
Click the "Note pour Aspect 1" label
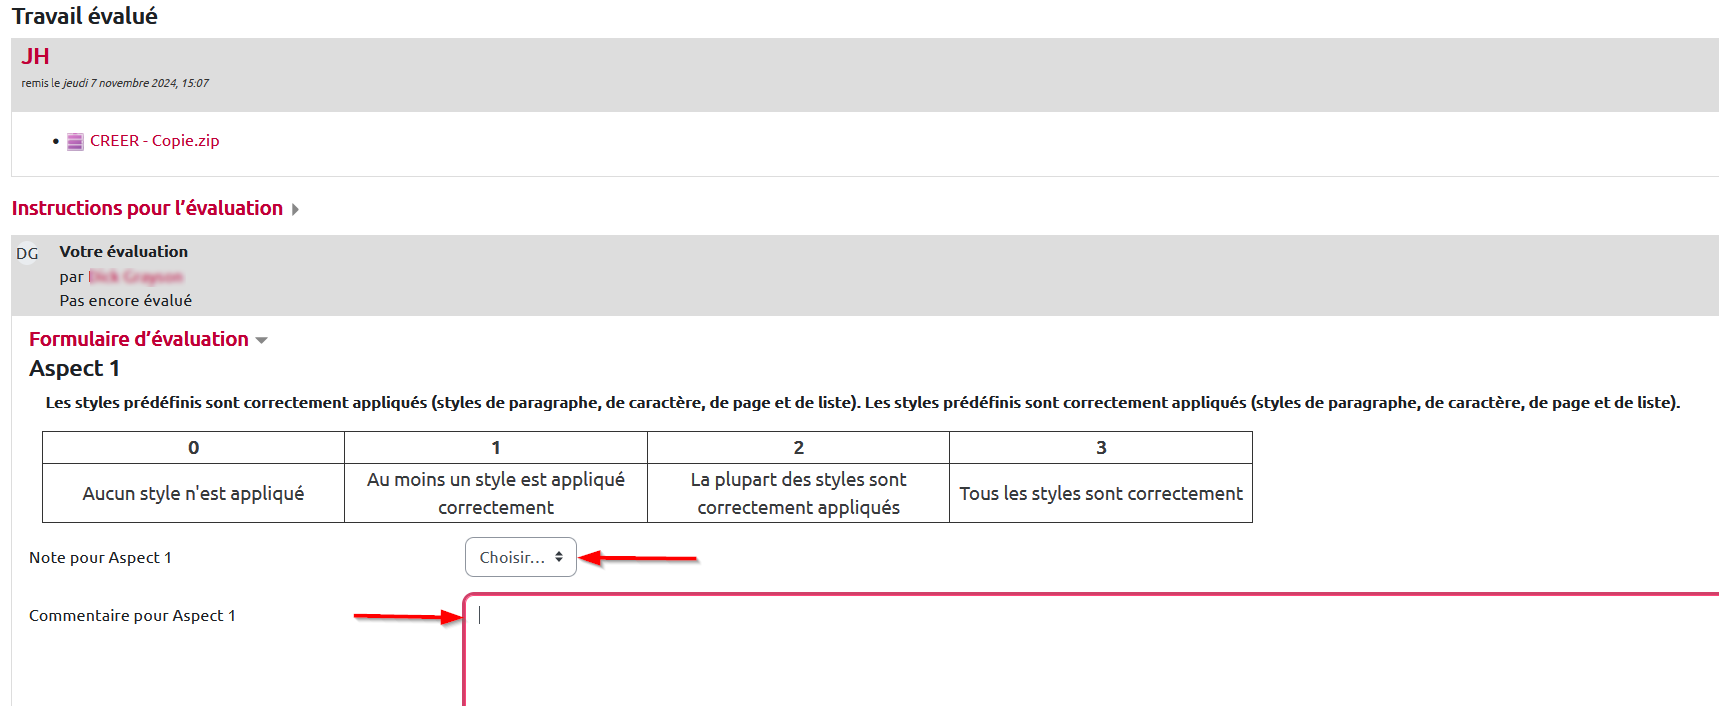[x=100, y=558]
